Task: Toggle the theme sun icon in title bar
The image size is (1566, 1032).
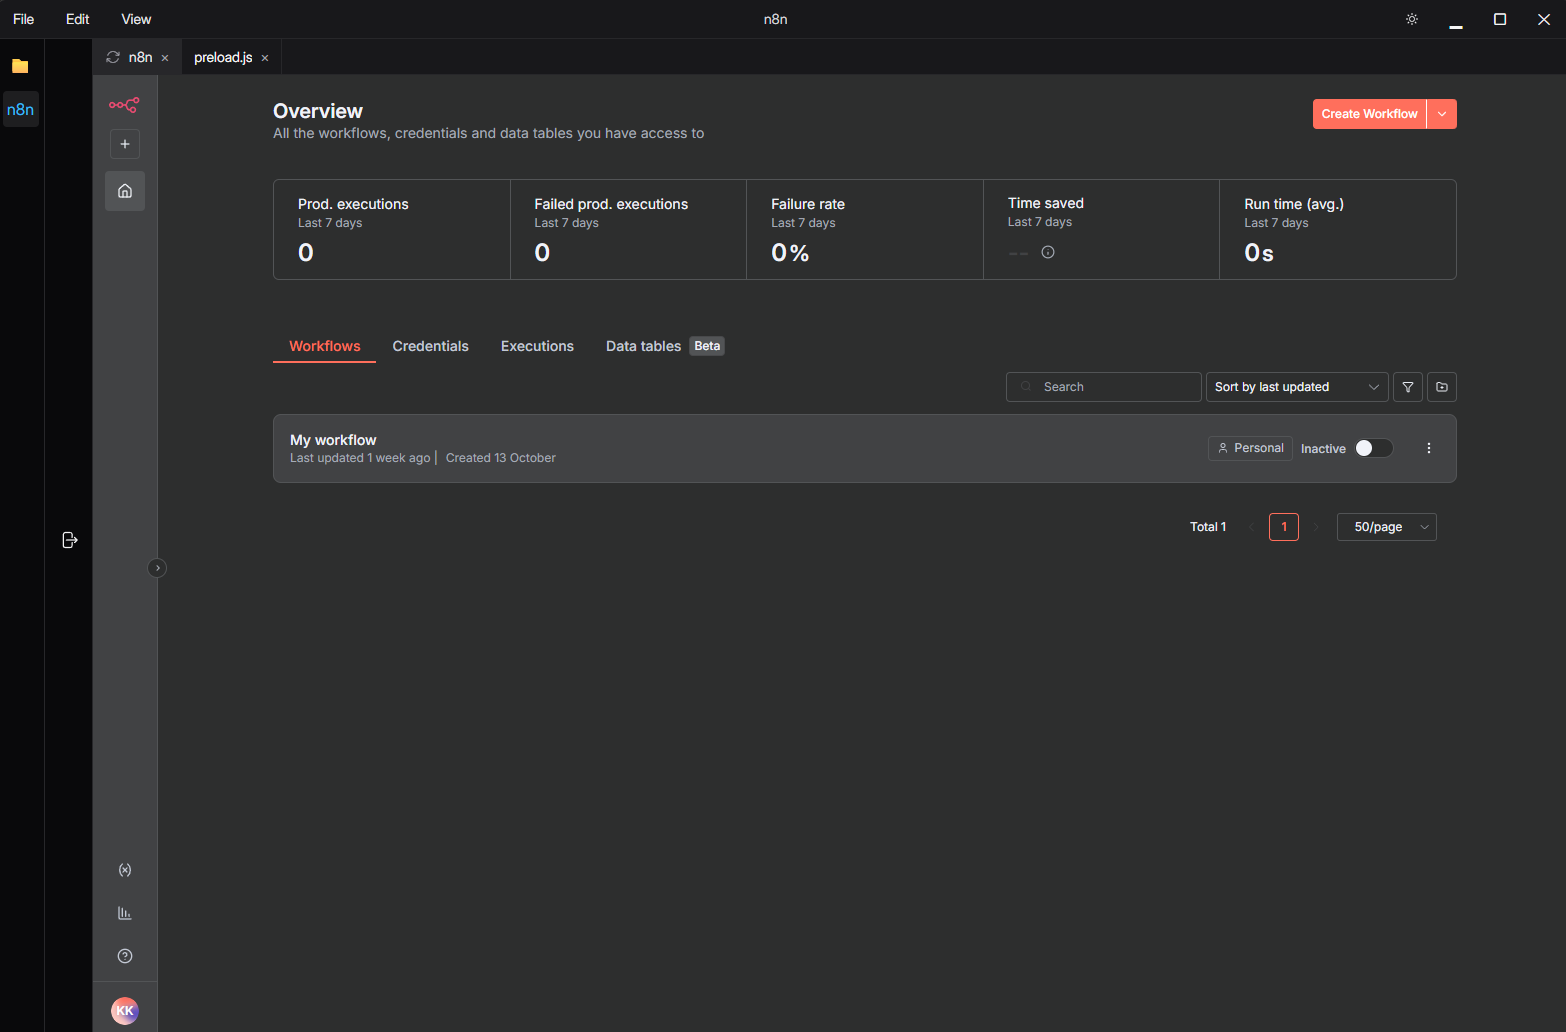Action: point(1412,19)
